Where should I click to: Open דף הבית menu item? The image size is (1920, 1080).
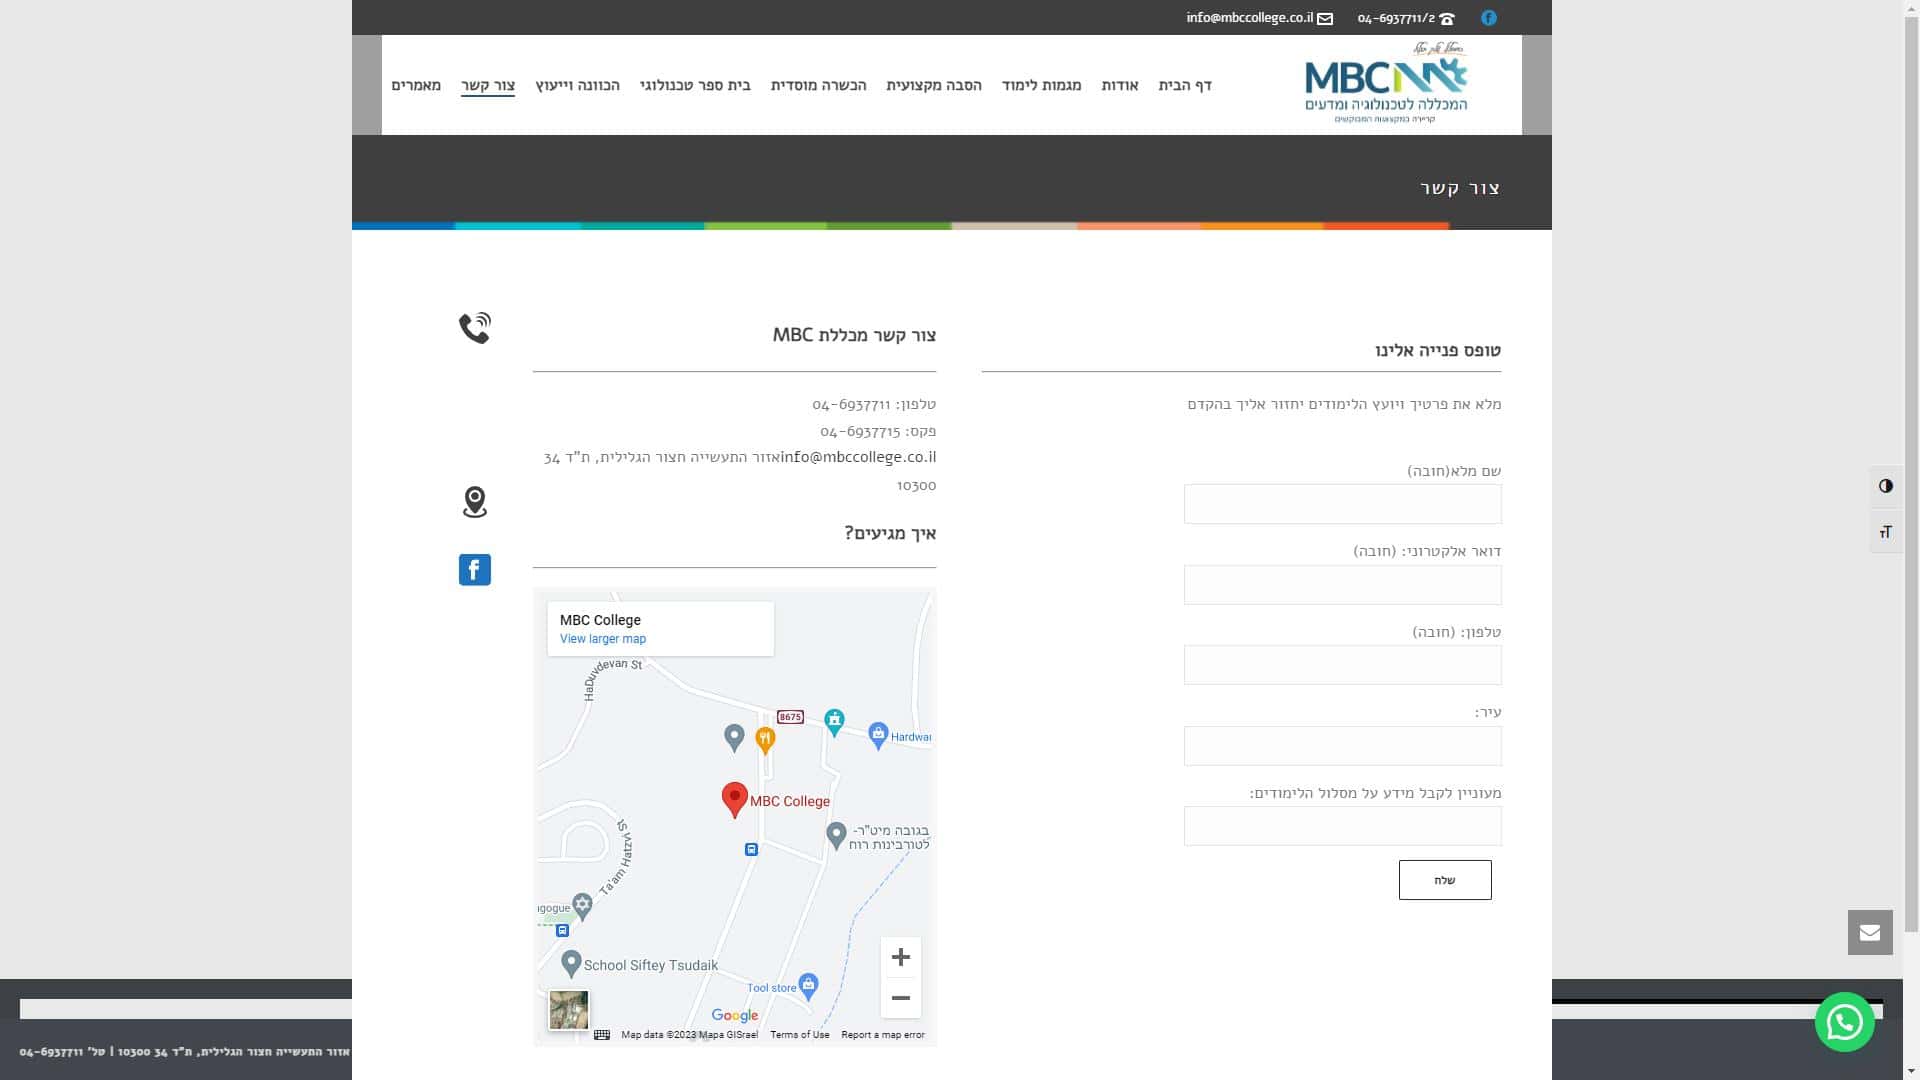[1185, 85]
